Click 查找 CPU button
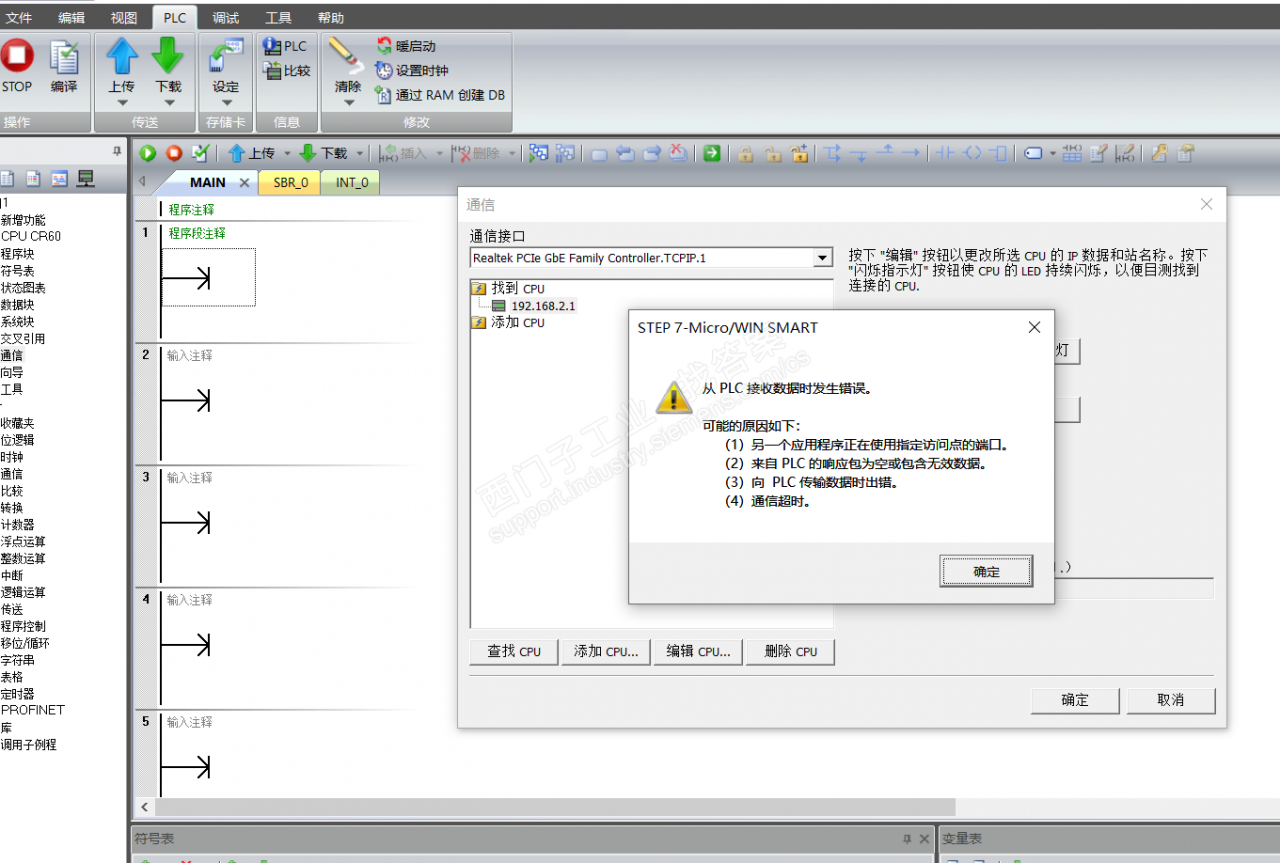The height and width of the screenshot is (863, 1280). [514, 651]
